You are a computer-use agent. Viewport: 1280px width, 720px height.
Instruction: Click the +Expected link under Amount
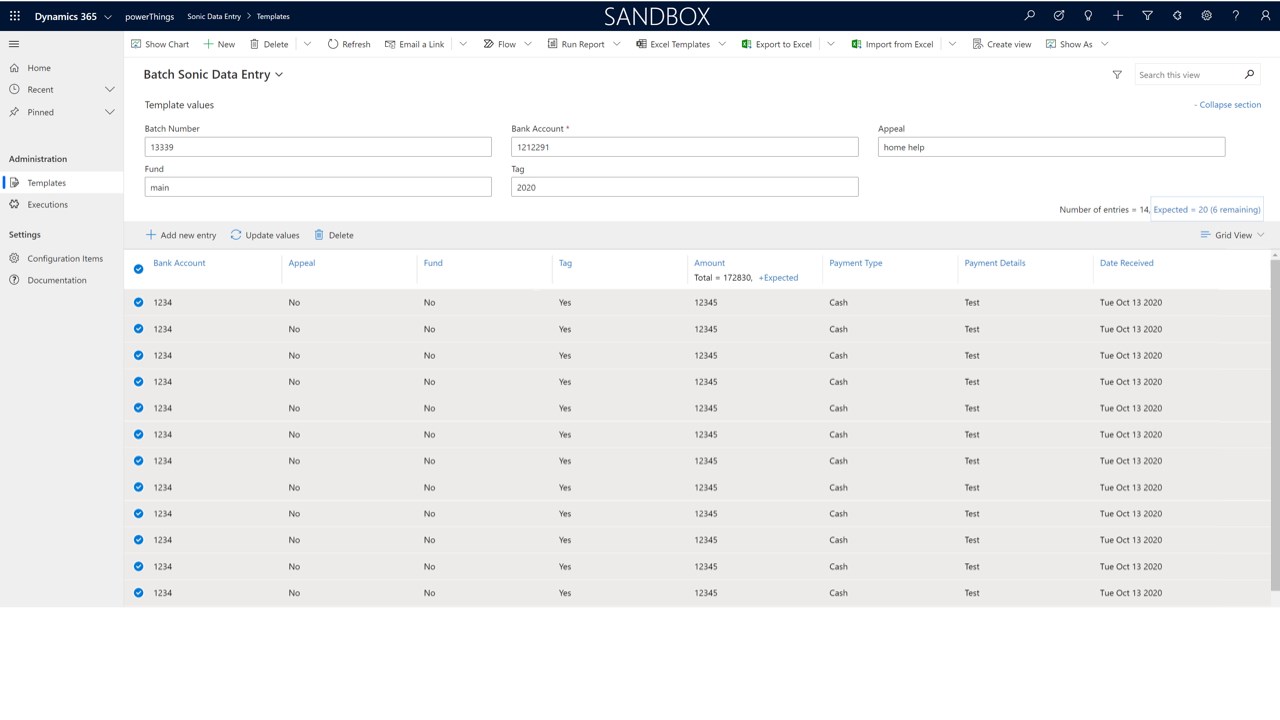point(778,278)
